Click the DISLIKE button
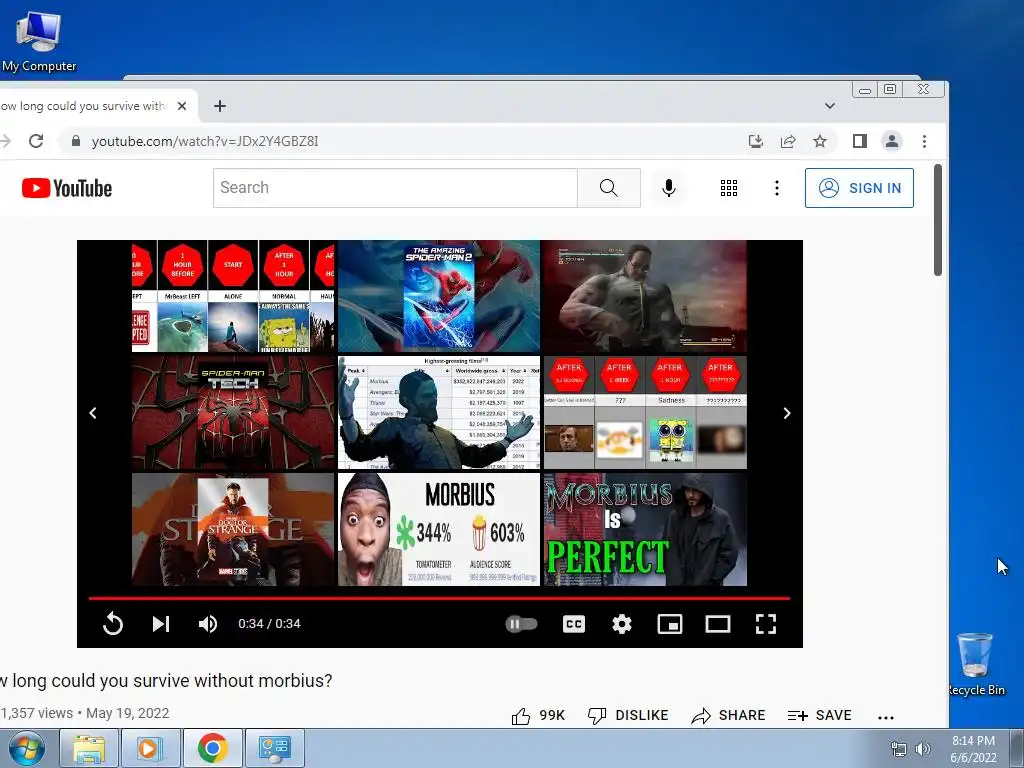The width and height of the screenshot is (1024, 768). coord(628,716)
